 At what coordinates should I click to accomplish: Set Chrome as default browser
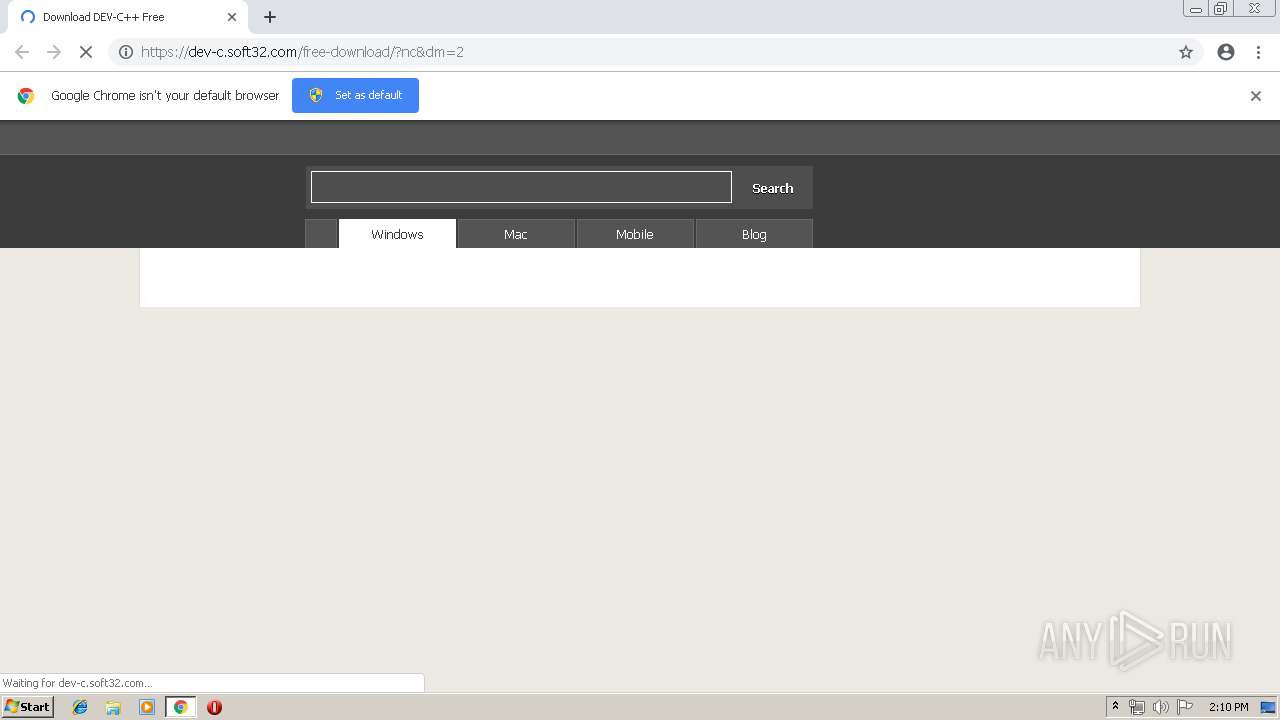click(355, 95)
